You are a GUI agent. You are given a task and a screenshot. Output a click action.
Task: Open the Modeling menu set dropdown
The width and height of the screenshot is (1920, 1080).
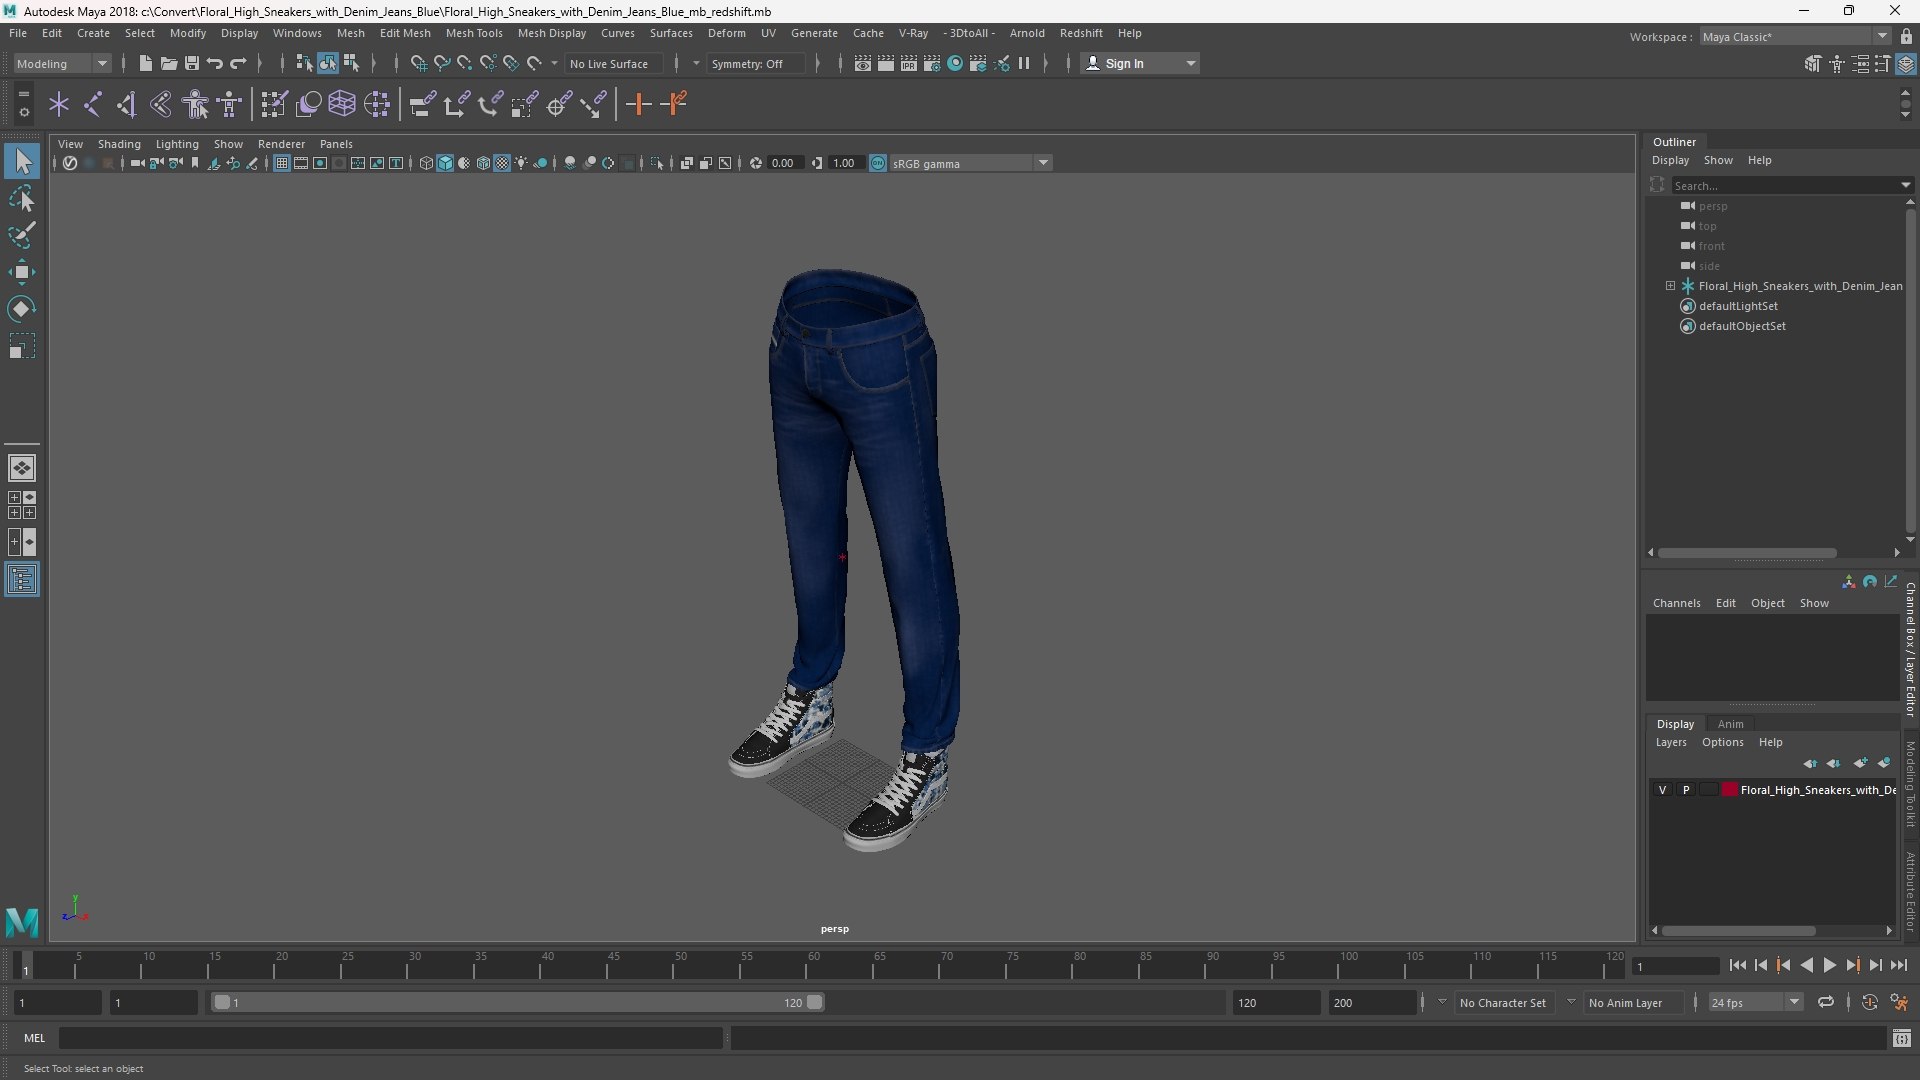point(62,63)
